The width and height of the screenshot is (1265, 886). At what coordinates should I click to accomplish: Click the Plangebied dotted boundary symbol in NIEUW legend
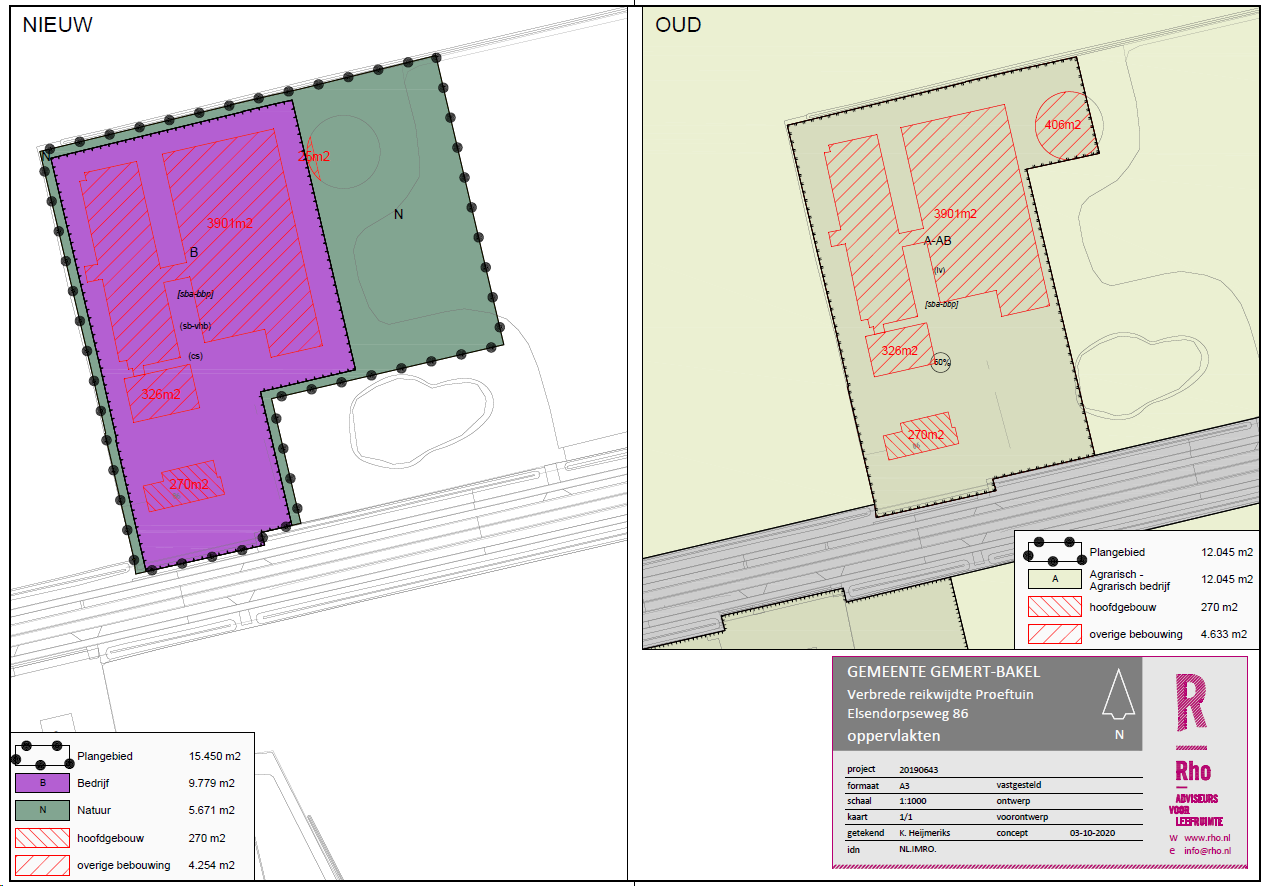tap(43, 756)
